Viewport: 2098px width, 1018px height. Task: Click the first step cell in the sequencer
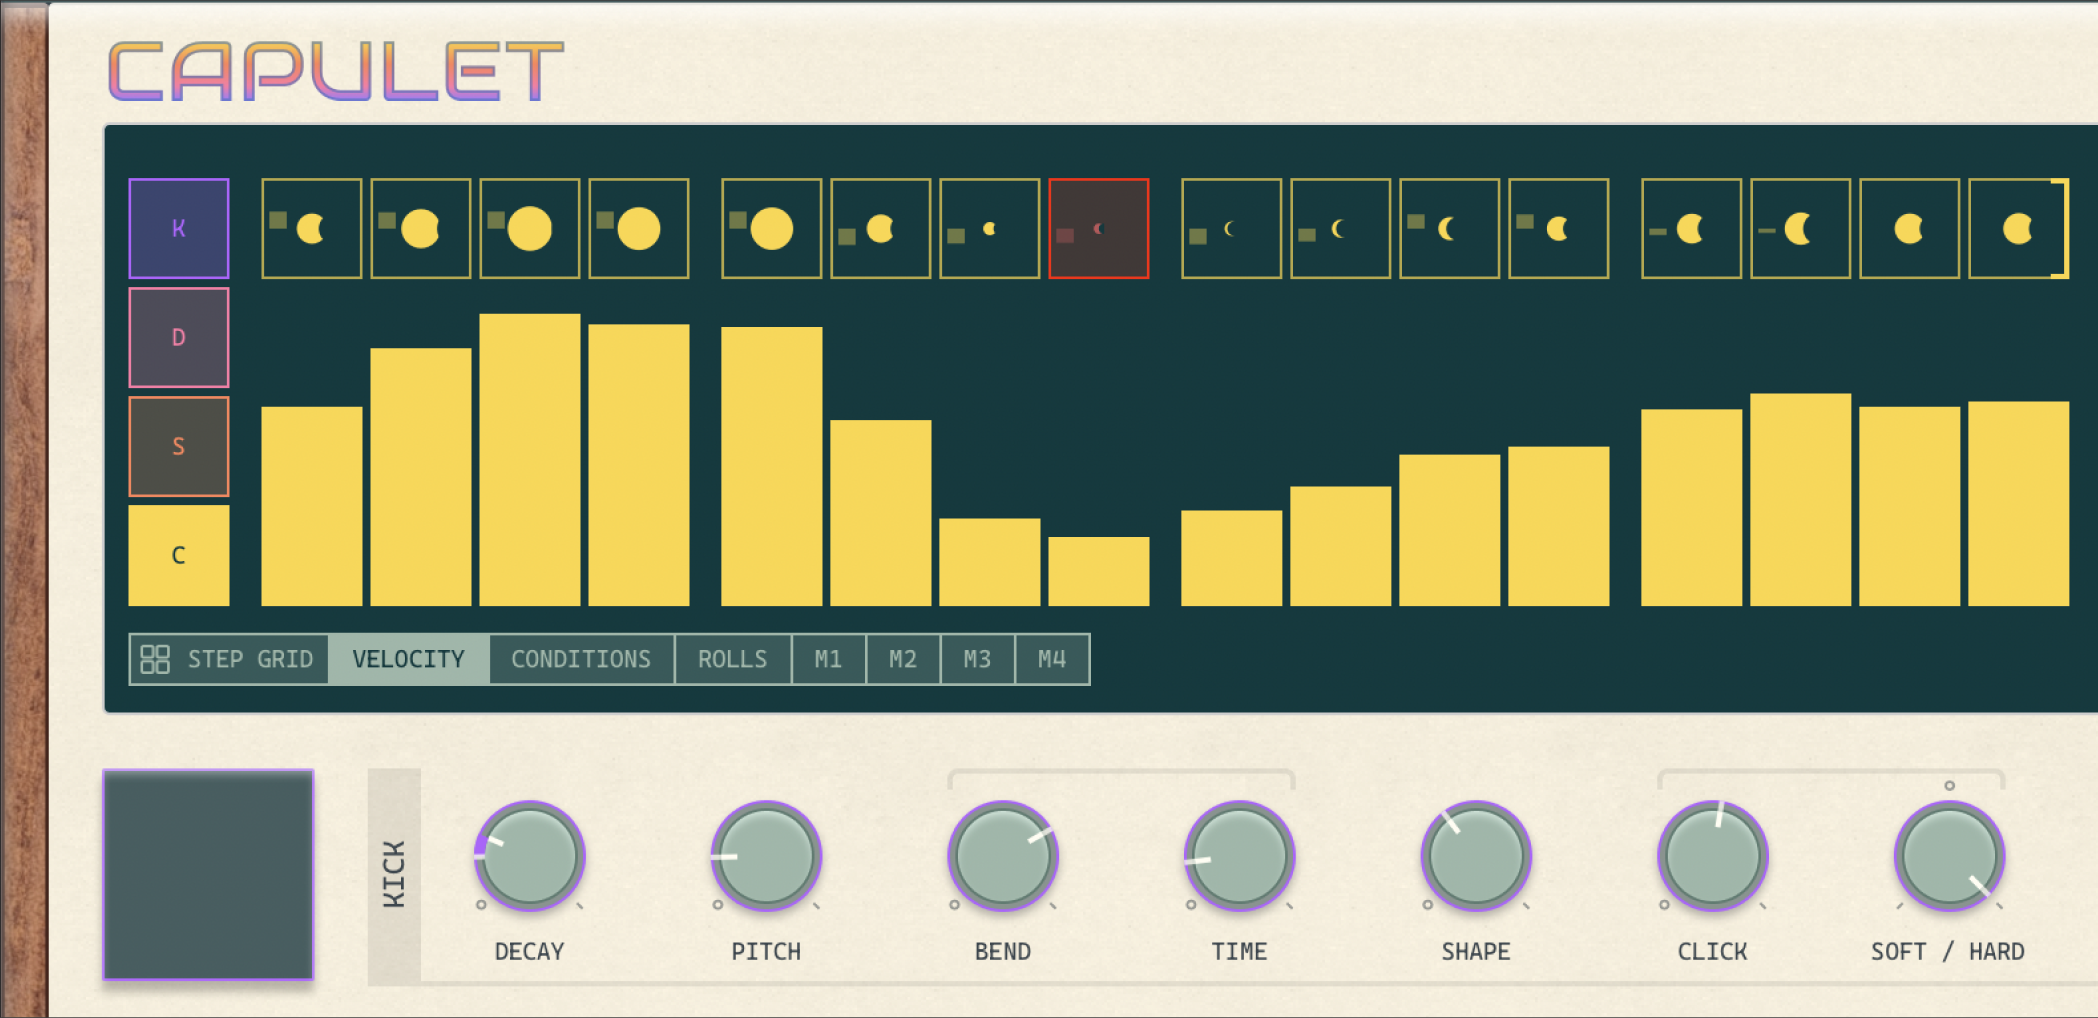coord(312,228)
